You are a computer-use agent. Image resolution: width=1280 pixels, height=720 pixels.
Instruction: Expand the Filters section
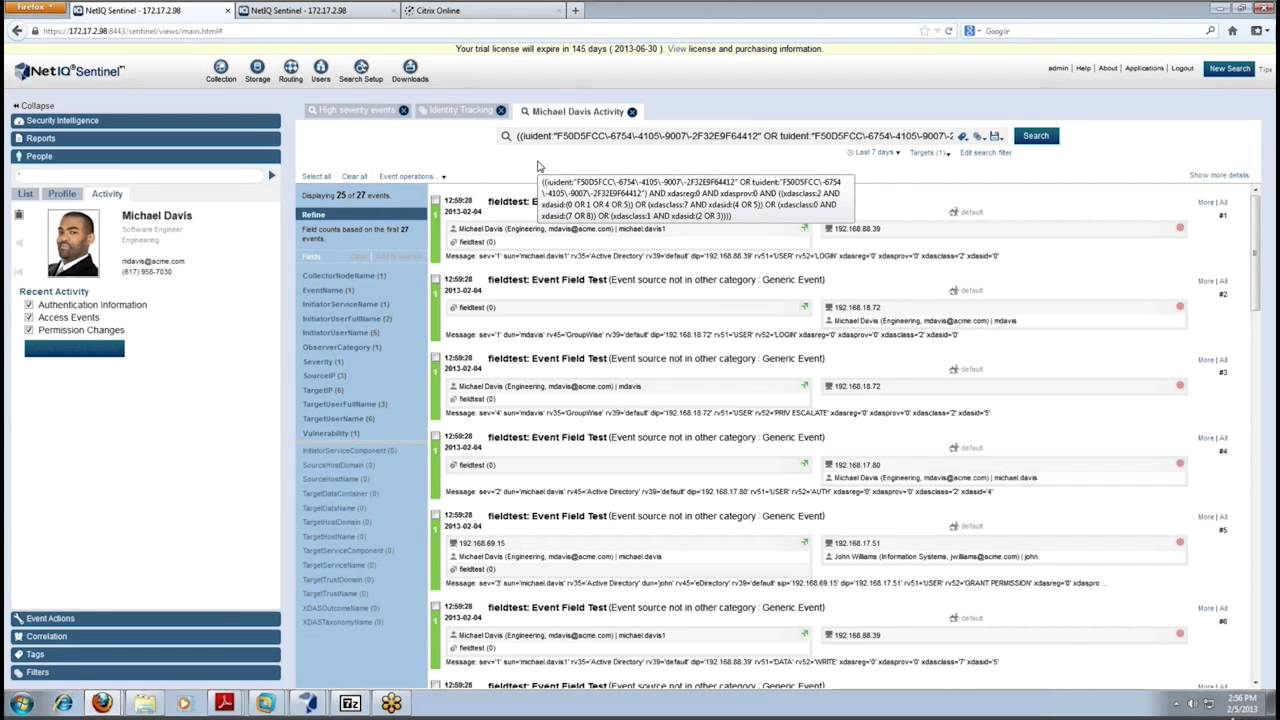[x=146, y=673]
